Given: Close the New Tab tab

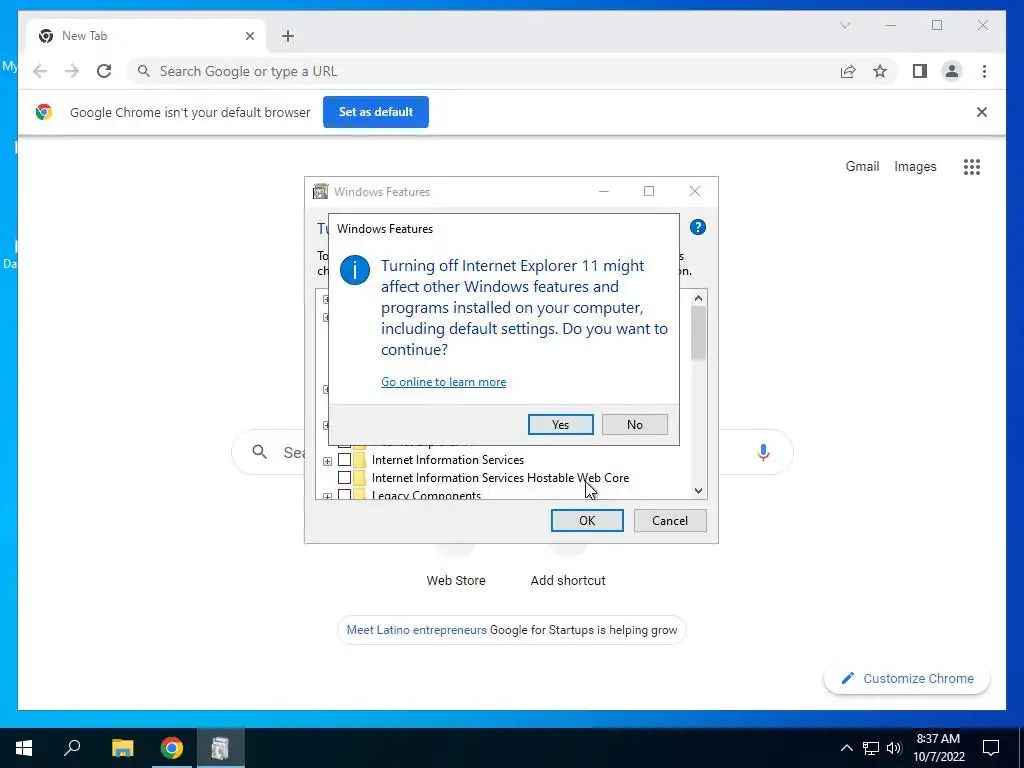Looking at the screenshot, I should tap(249, 36).
